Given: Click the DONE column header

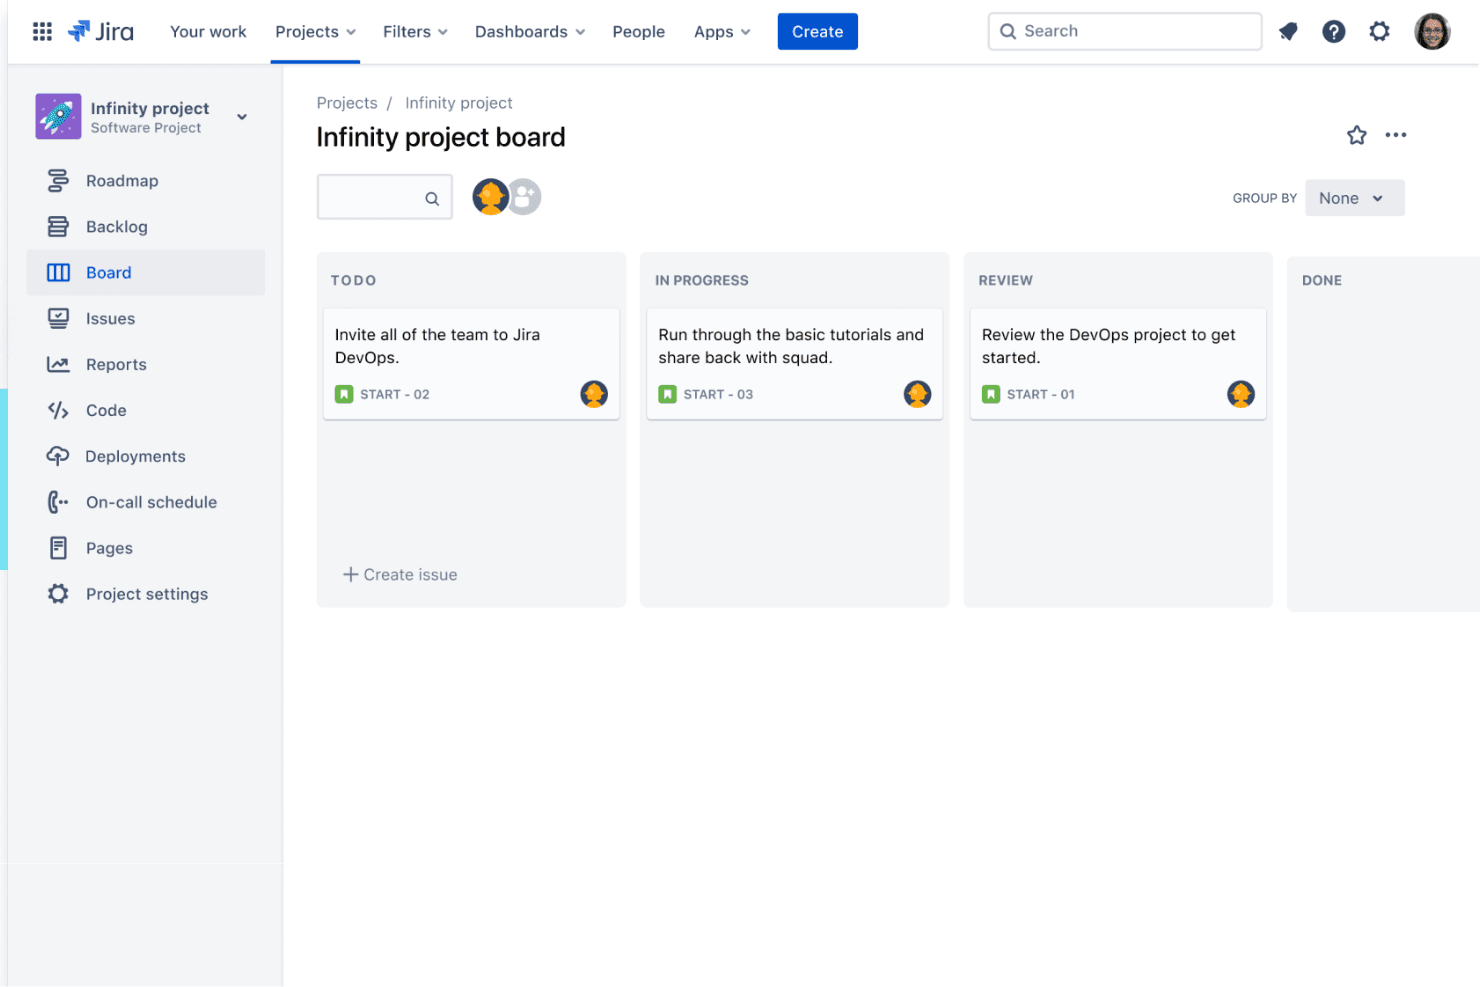Looking at the screenshot, I should pos(1321,281).
